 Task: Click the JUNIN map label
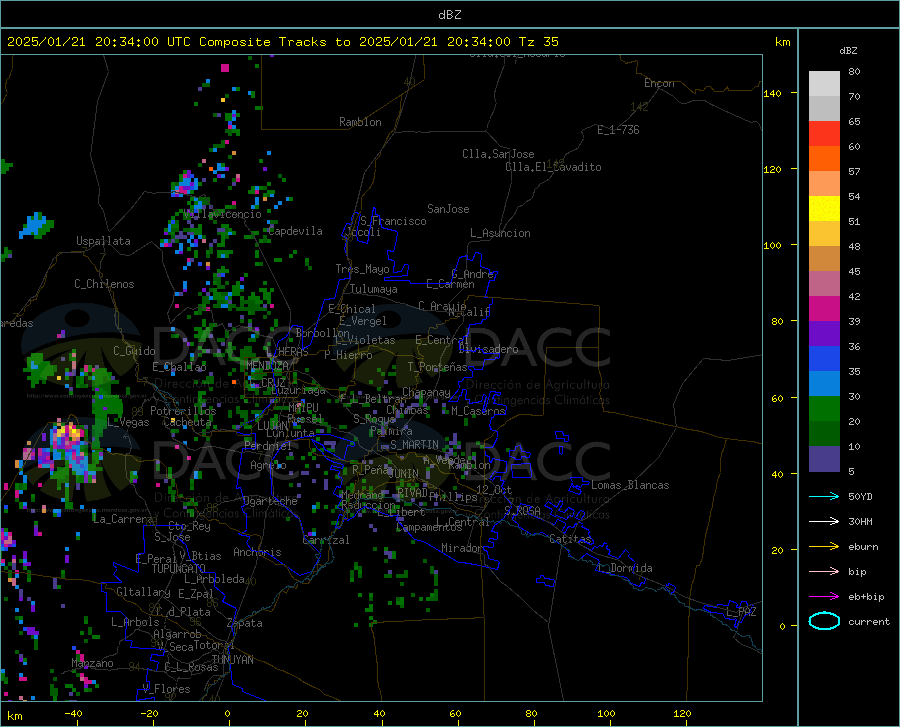pos(403,473)
